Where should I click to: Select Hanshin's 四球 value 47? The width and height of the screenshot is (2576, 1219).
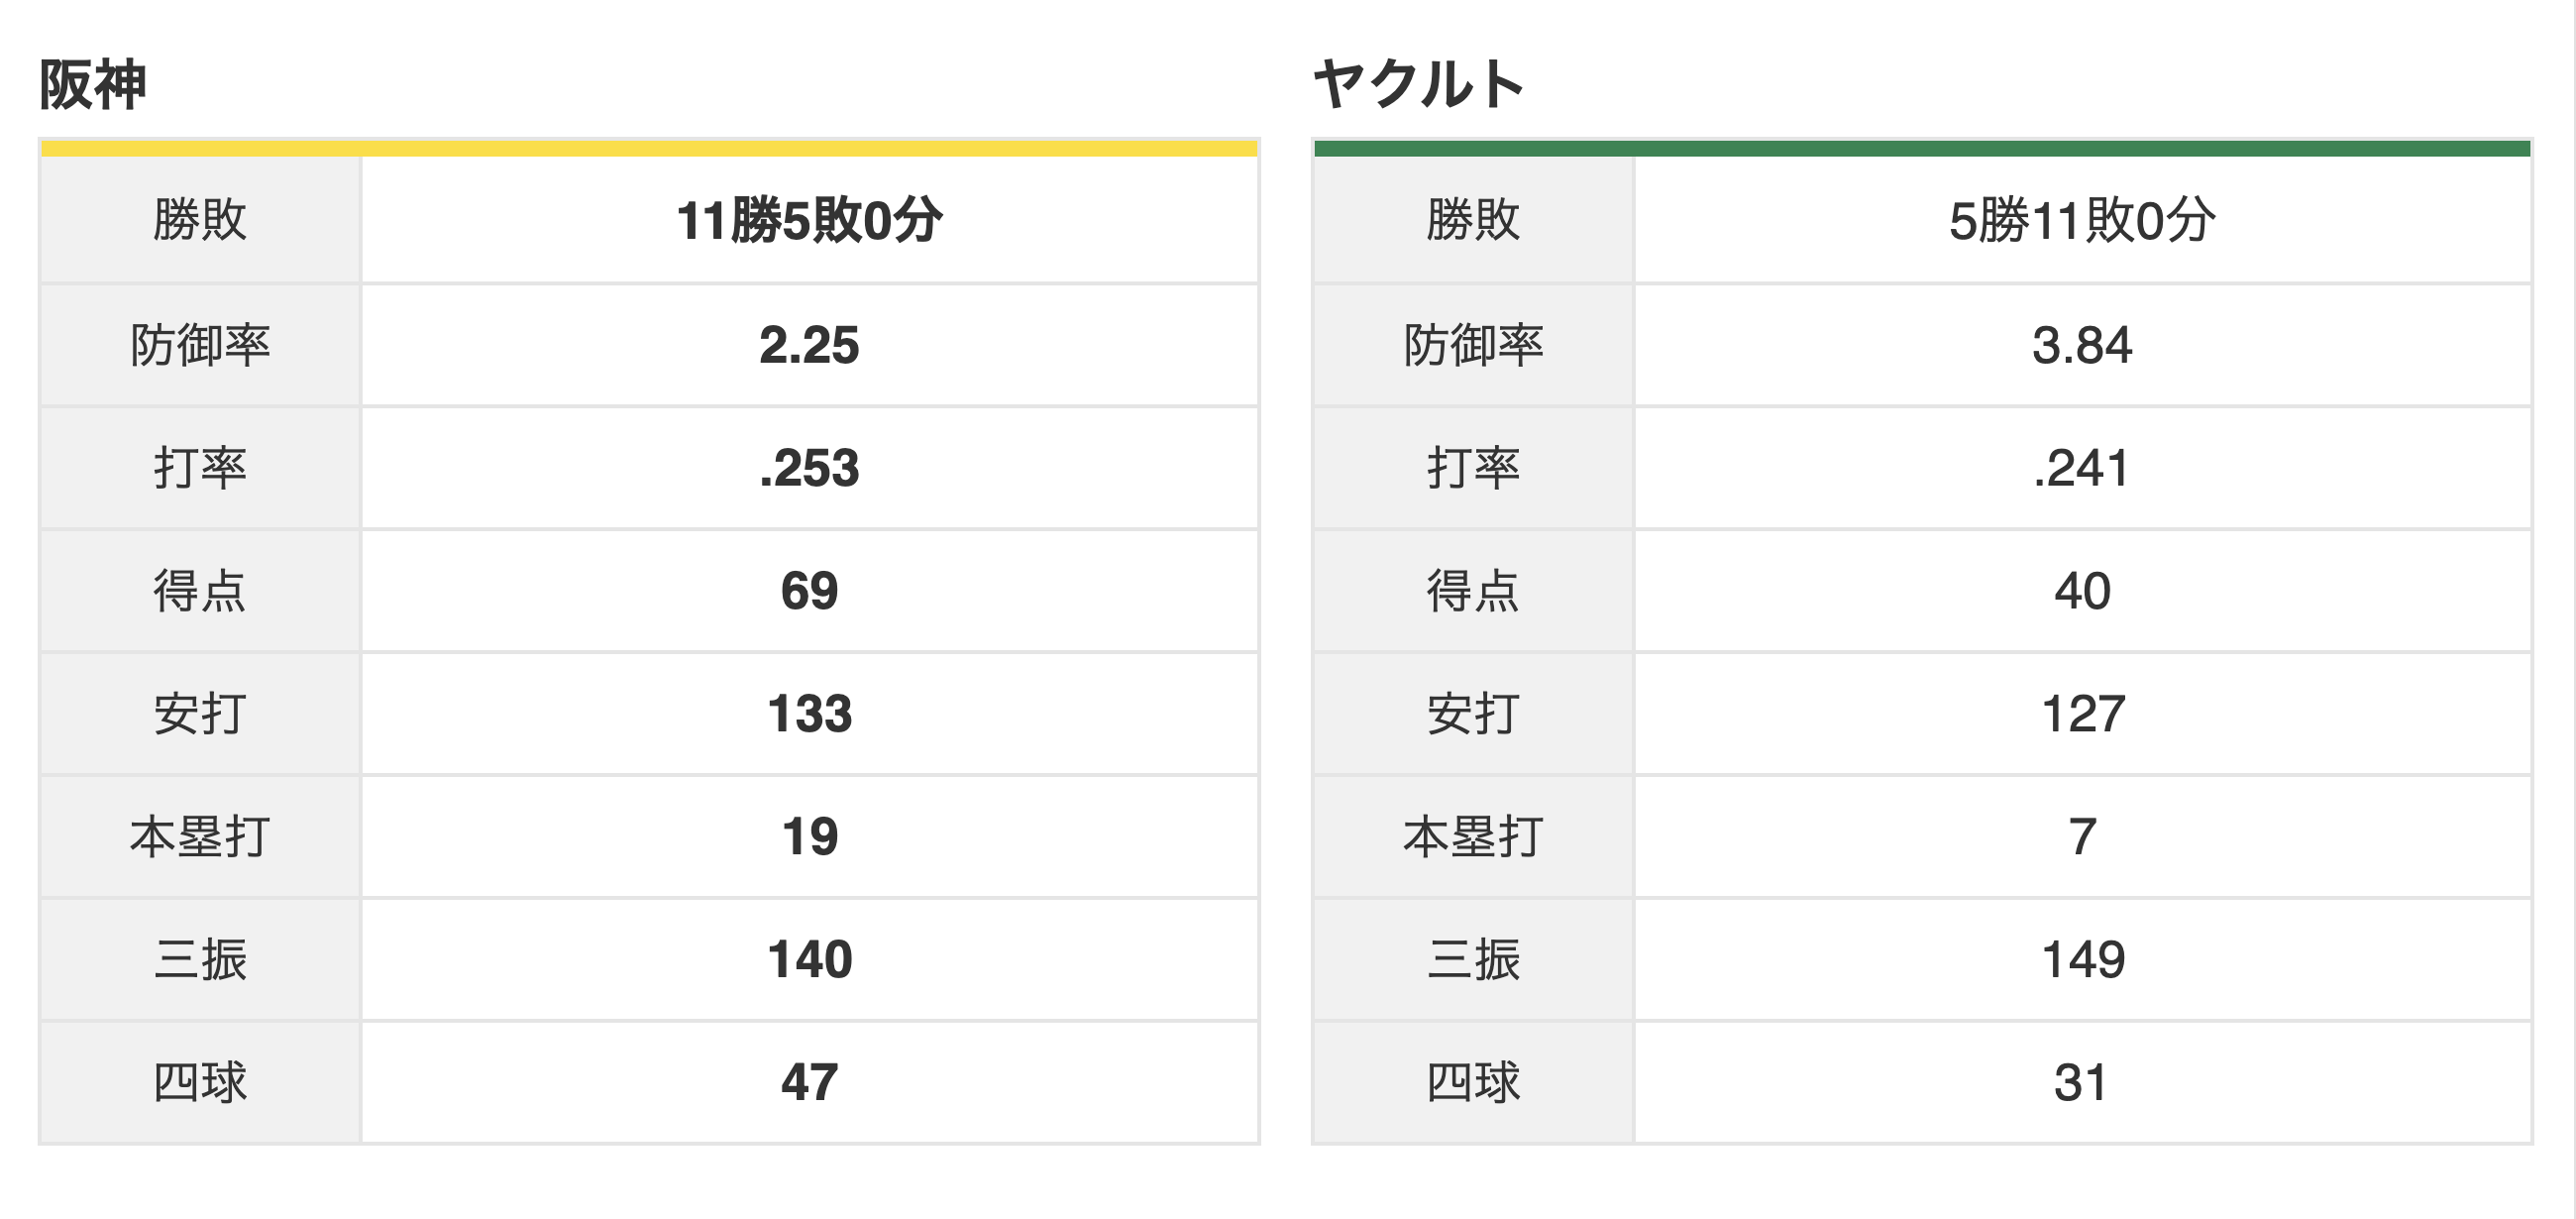click(809, 1083)
